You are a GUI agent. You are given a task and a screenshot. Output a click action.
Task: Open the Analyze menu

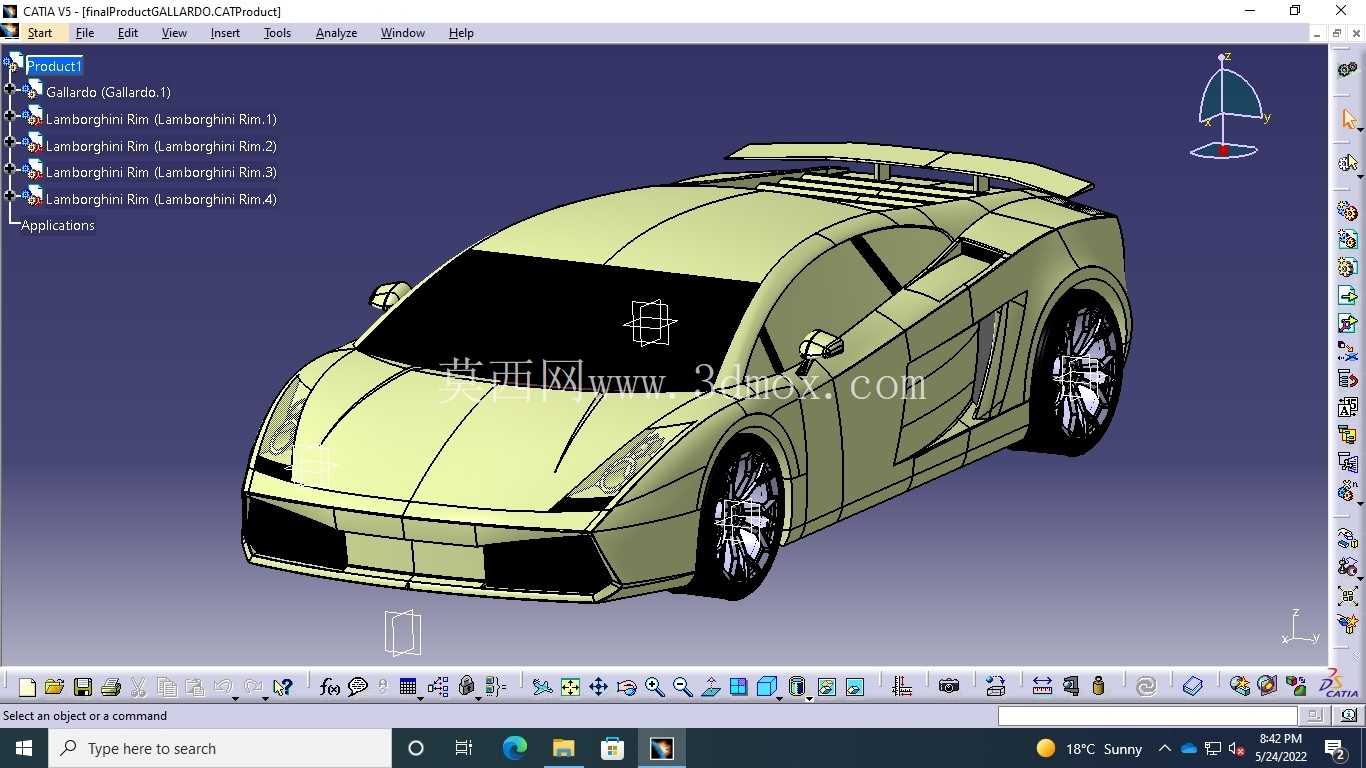(336, 33)
